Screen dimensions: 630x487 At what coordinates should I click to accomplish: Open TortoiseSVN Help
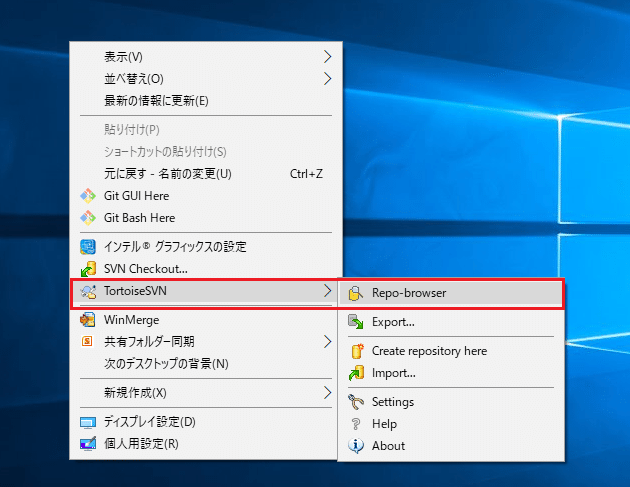point(451,424)
